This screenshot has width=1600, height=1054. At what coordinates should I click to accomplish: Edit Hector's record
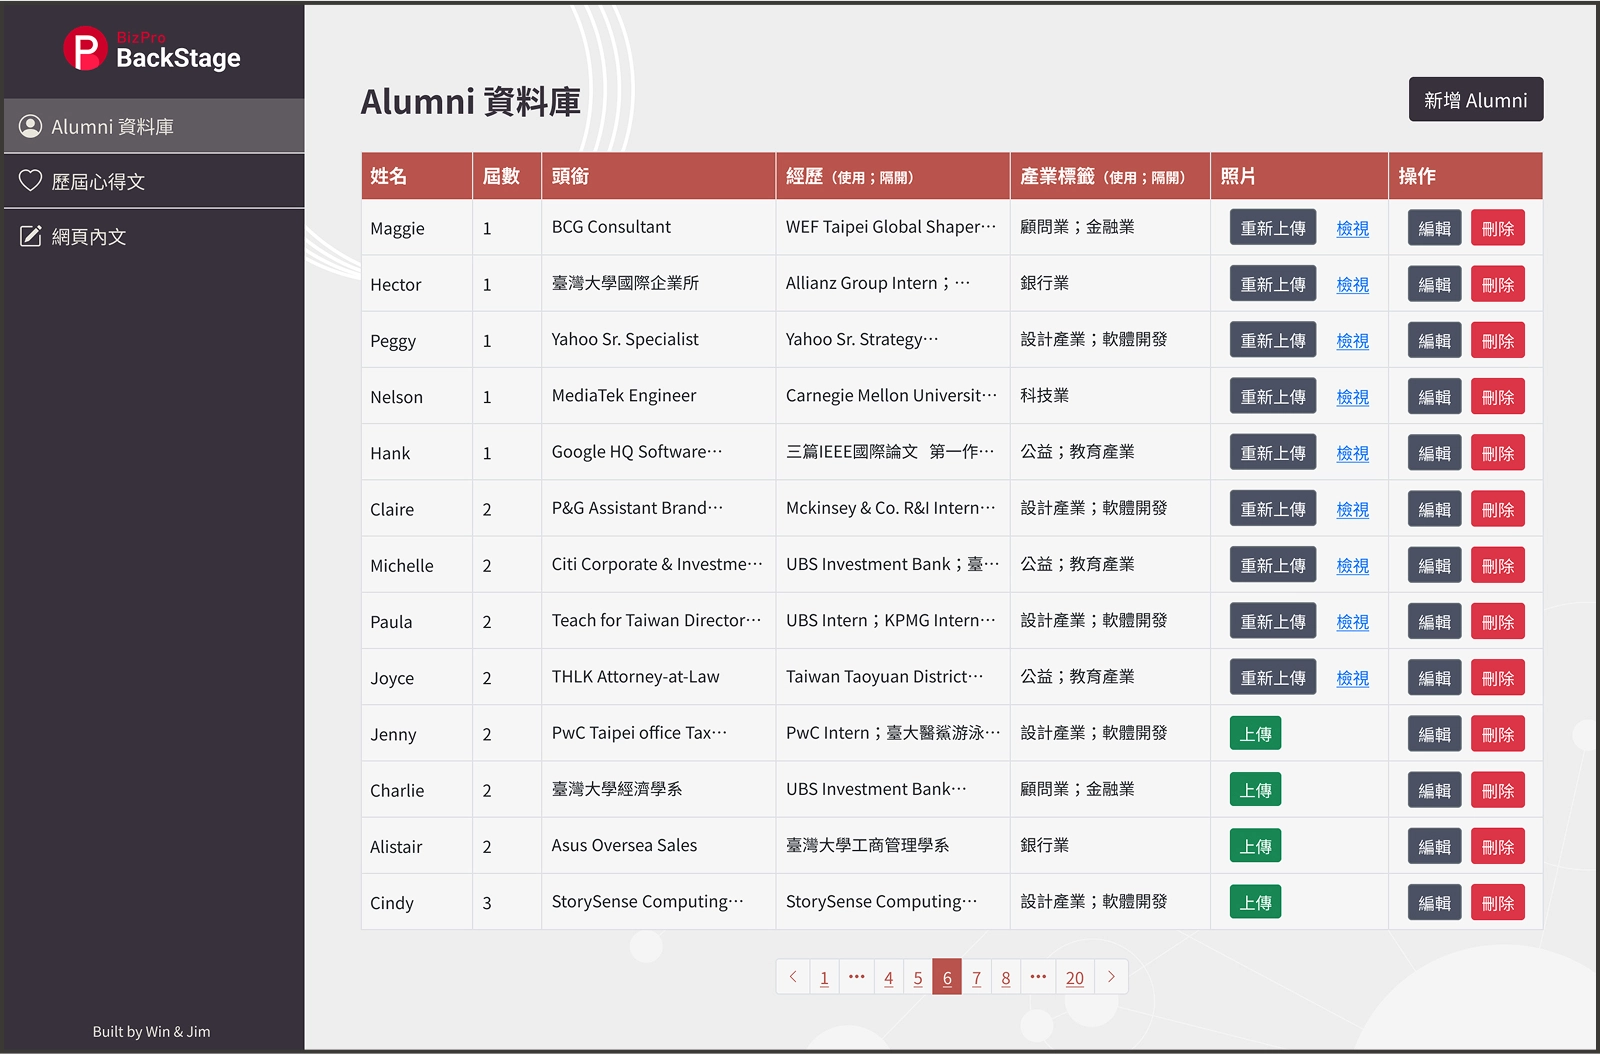tap(1435, 284)
